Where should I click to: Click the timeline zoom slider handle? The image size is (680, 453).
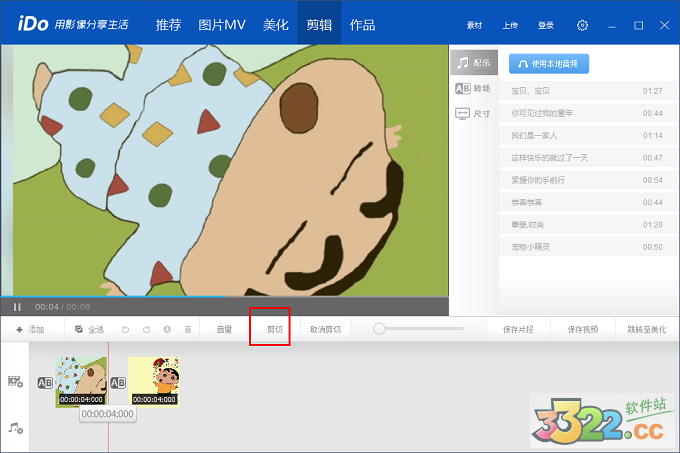coord(379,328)
